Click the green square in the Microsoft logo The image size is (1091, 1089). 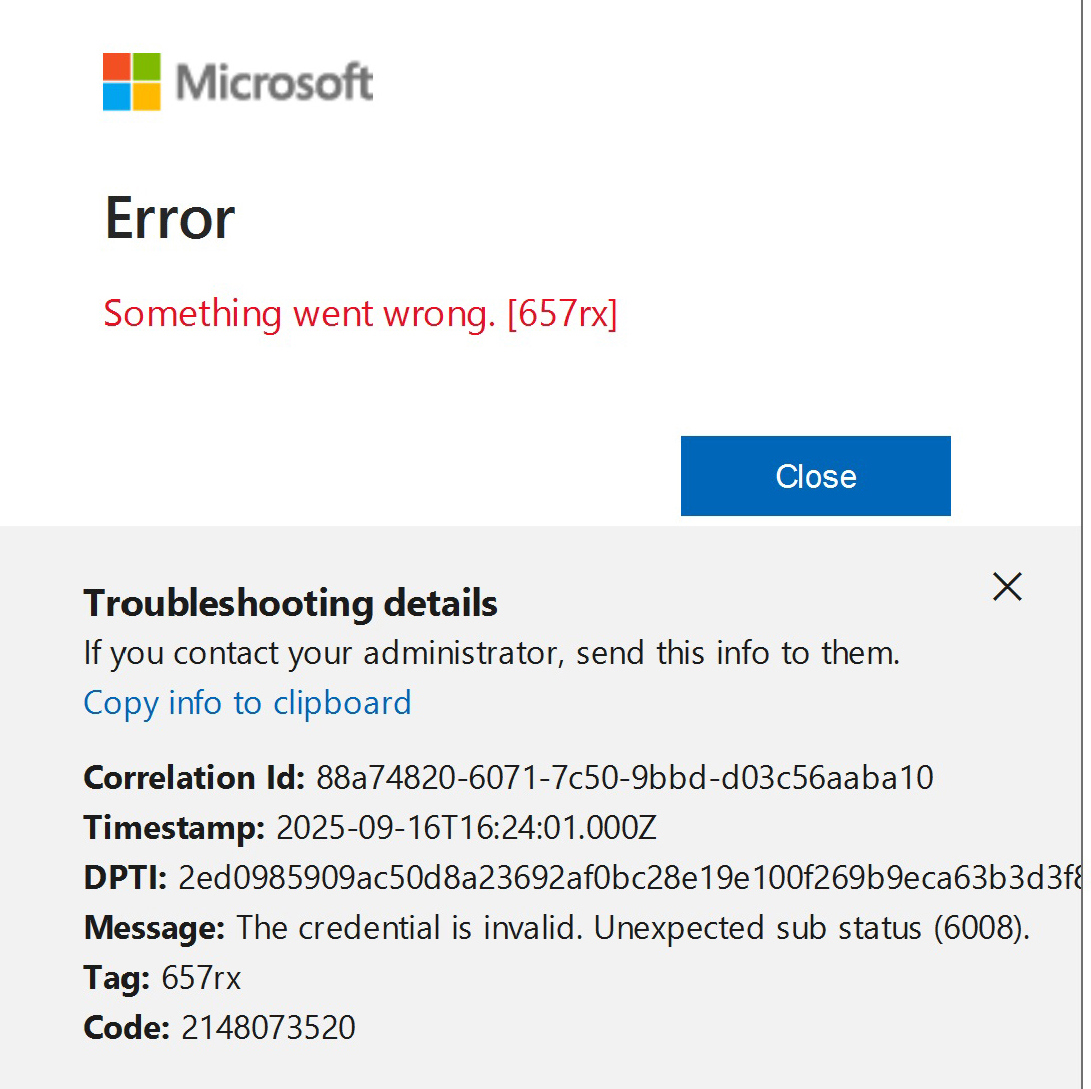[x=145, y=67]
